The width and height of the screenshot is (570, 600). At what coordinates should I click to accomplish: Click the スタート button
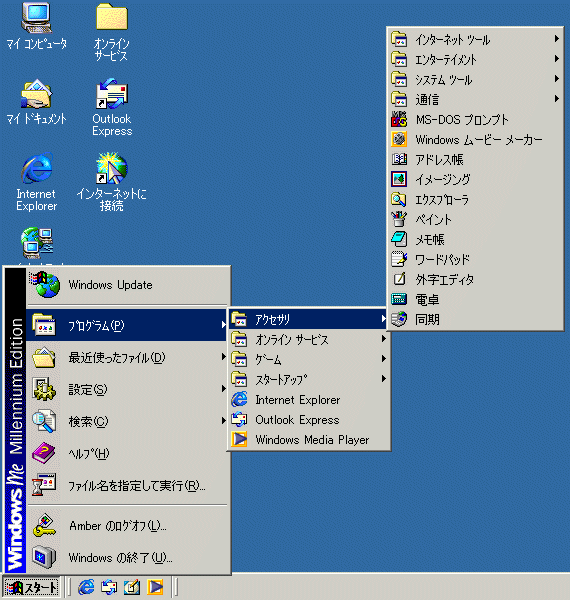[x=31, y=587]
